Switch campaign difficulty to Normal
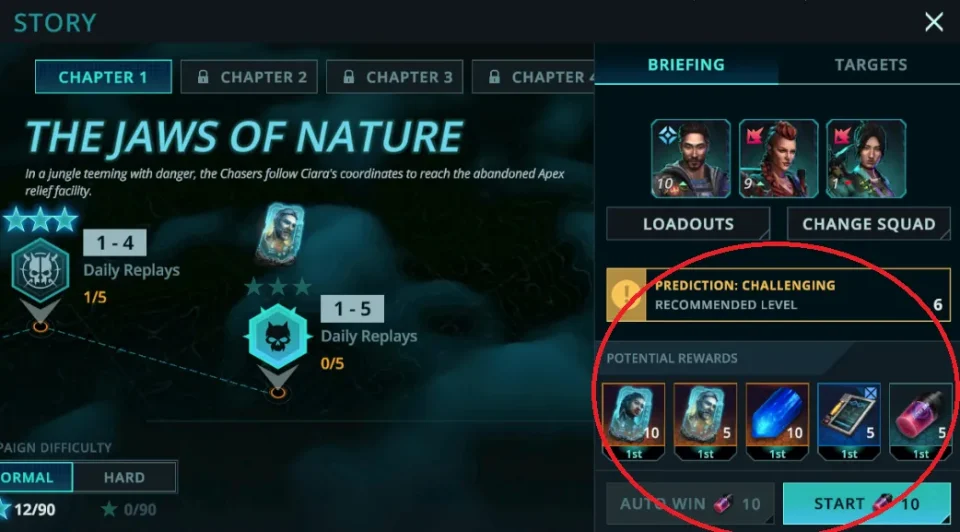The height and width of the screenshot is (532, 960). click(x=35, y=478)
